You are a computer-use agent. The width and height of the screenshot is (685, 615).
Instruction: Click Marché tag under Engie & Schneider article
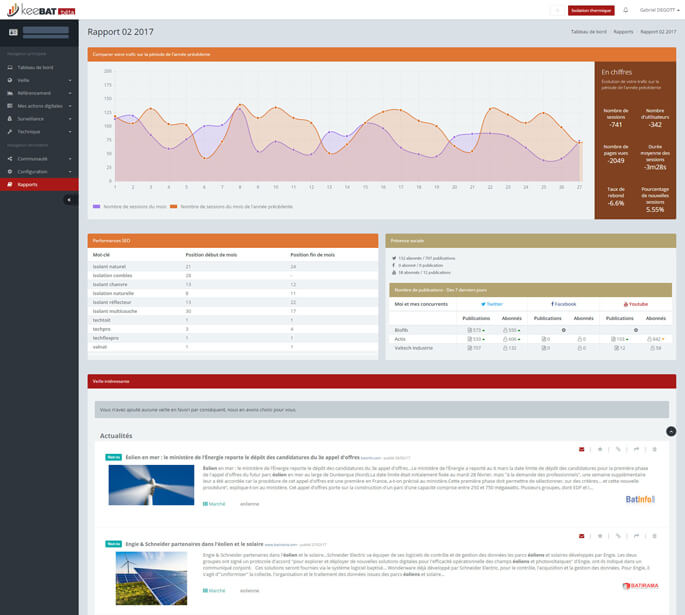214,591
